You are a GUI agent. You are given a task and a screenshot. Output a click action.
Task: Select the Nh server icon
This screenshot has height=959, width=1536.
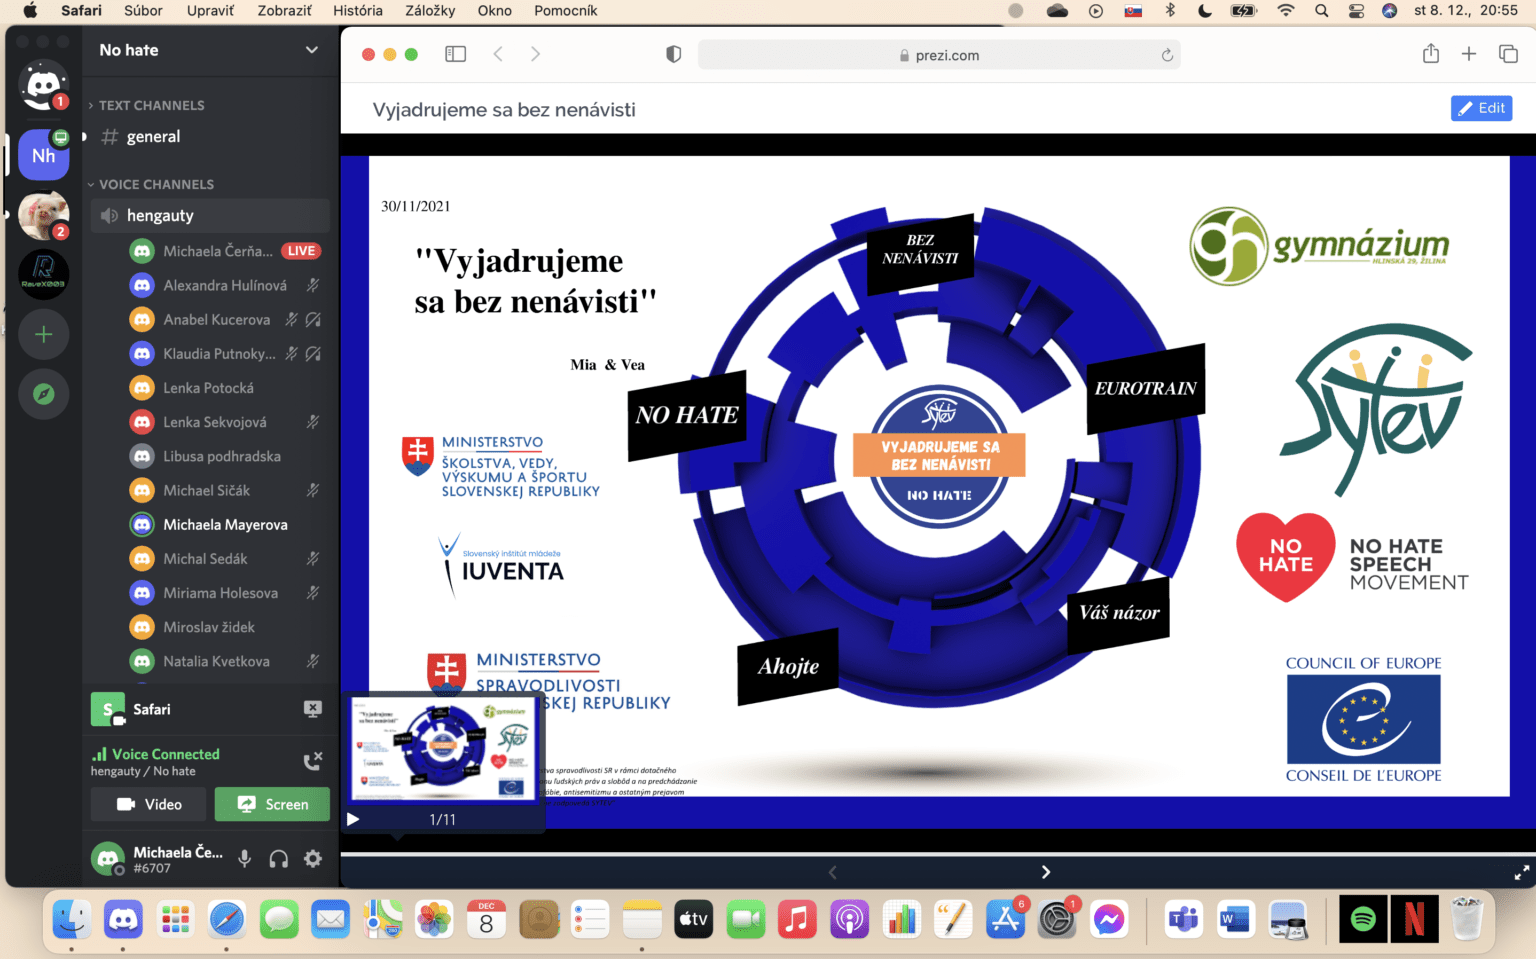click(43, 155)
